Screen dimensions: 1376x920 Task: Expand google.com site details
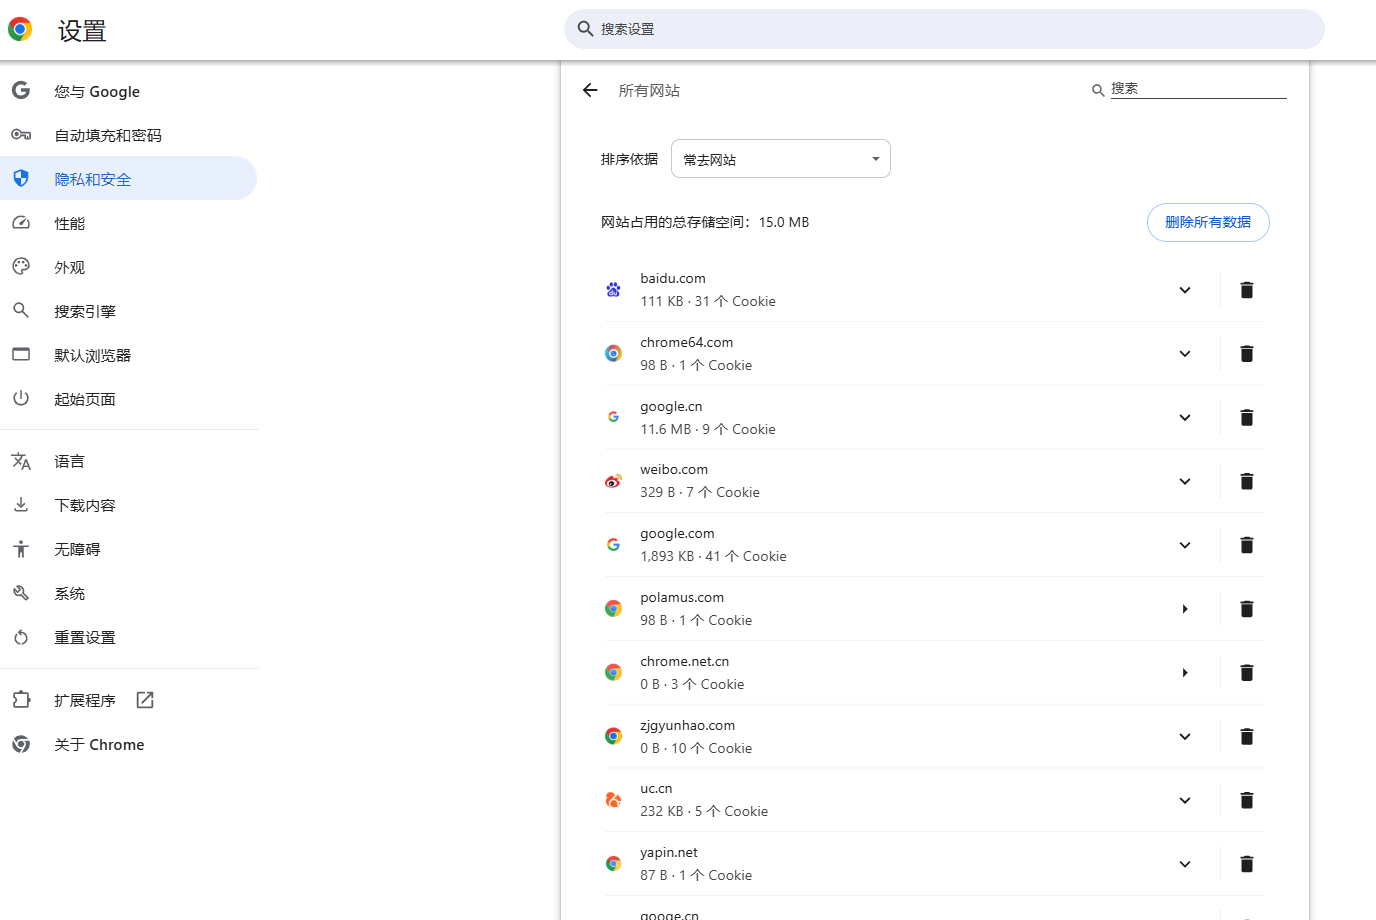tap(1184, 545)
